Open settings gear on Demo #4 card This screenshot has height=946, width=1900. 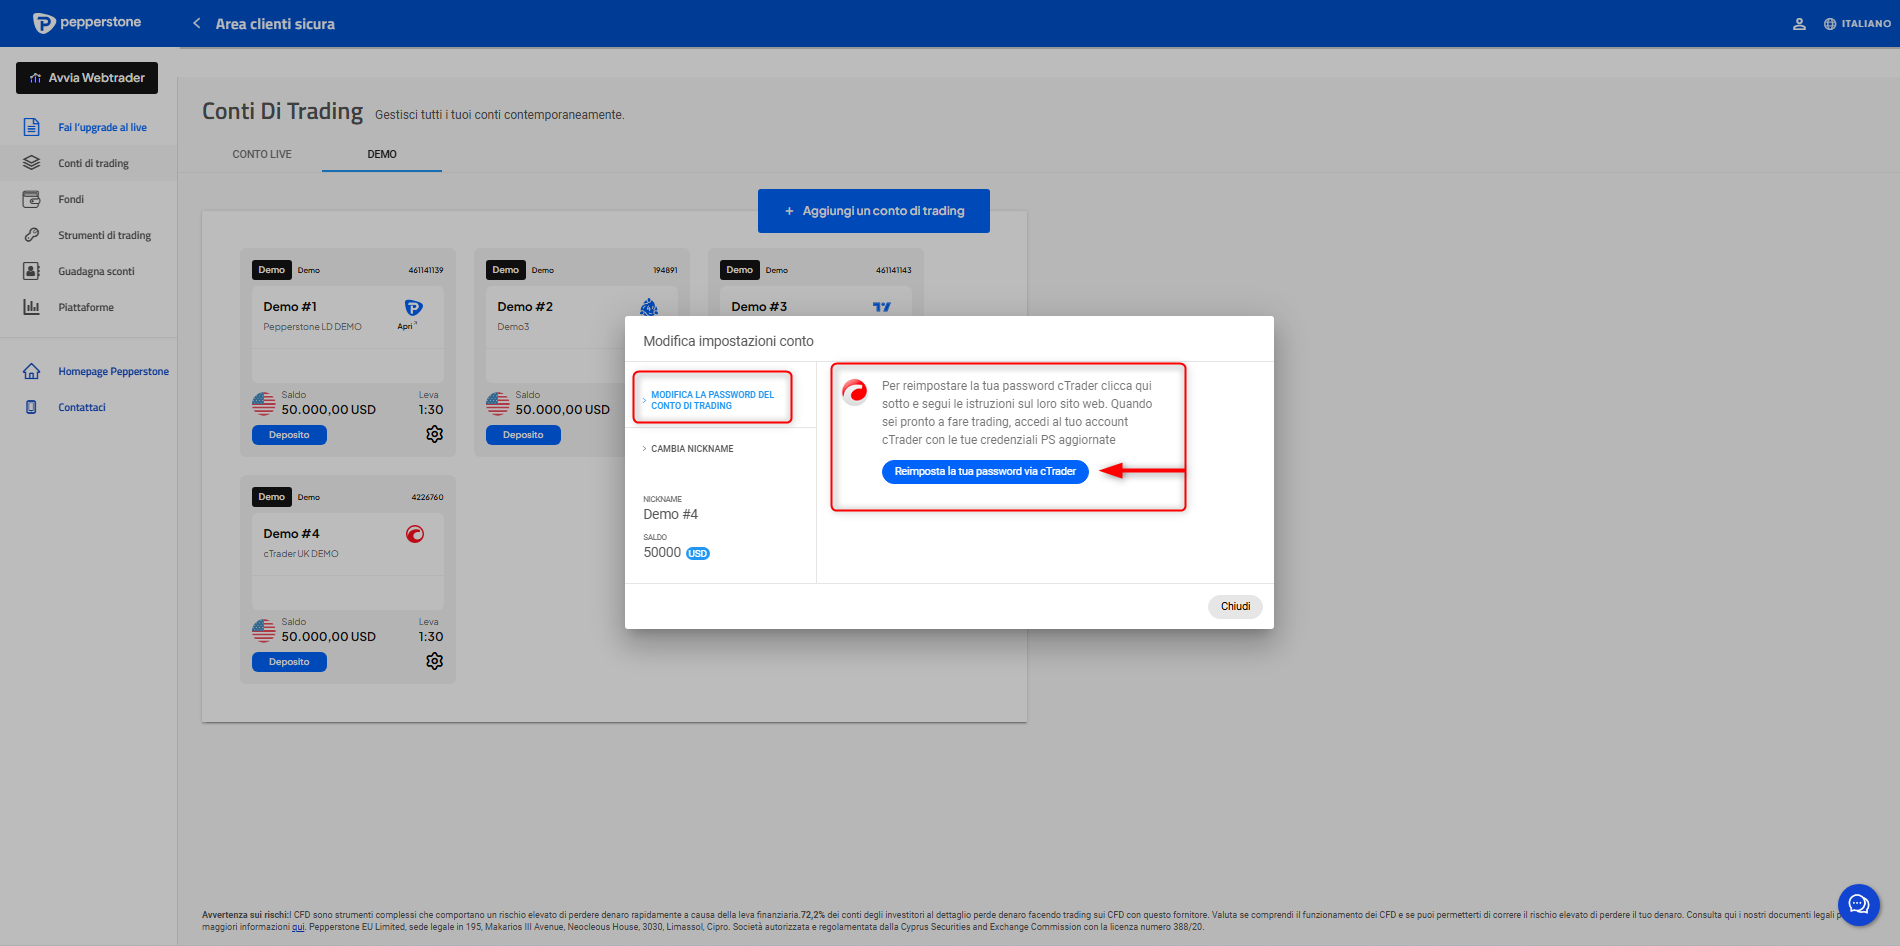click(x=434, y=661)
